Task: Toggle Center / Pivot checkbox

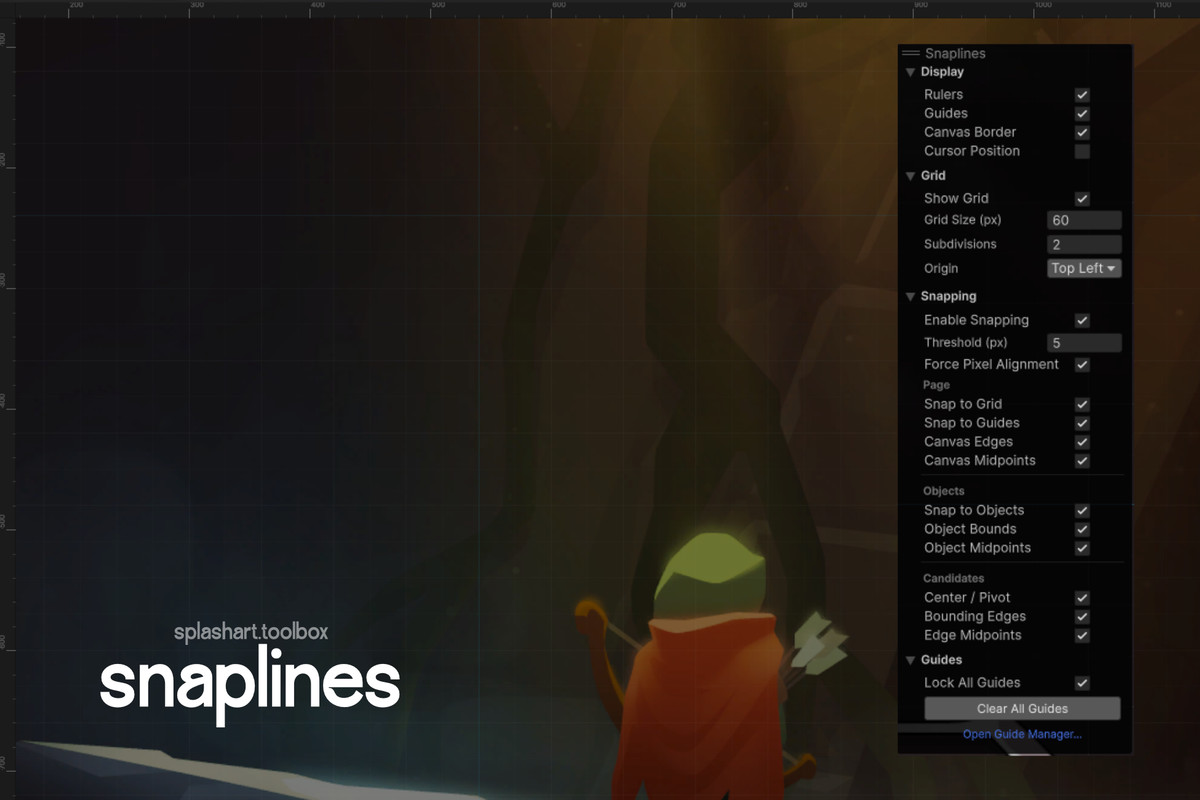Action: tap(1082, 598)
